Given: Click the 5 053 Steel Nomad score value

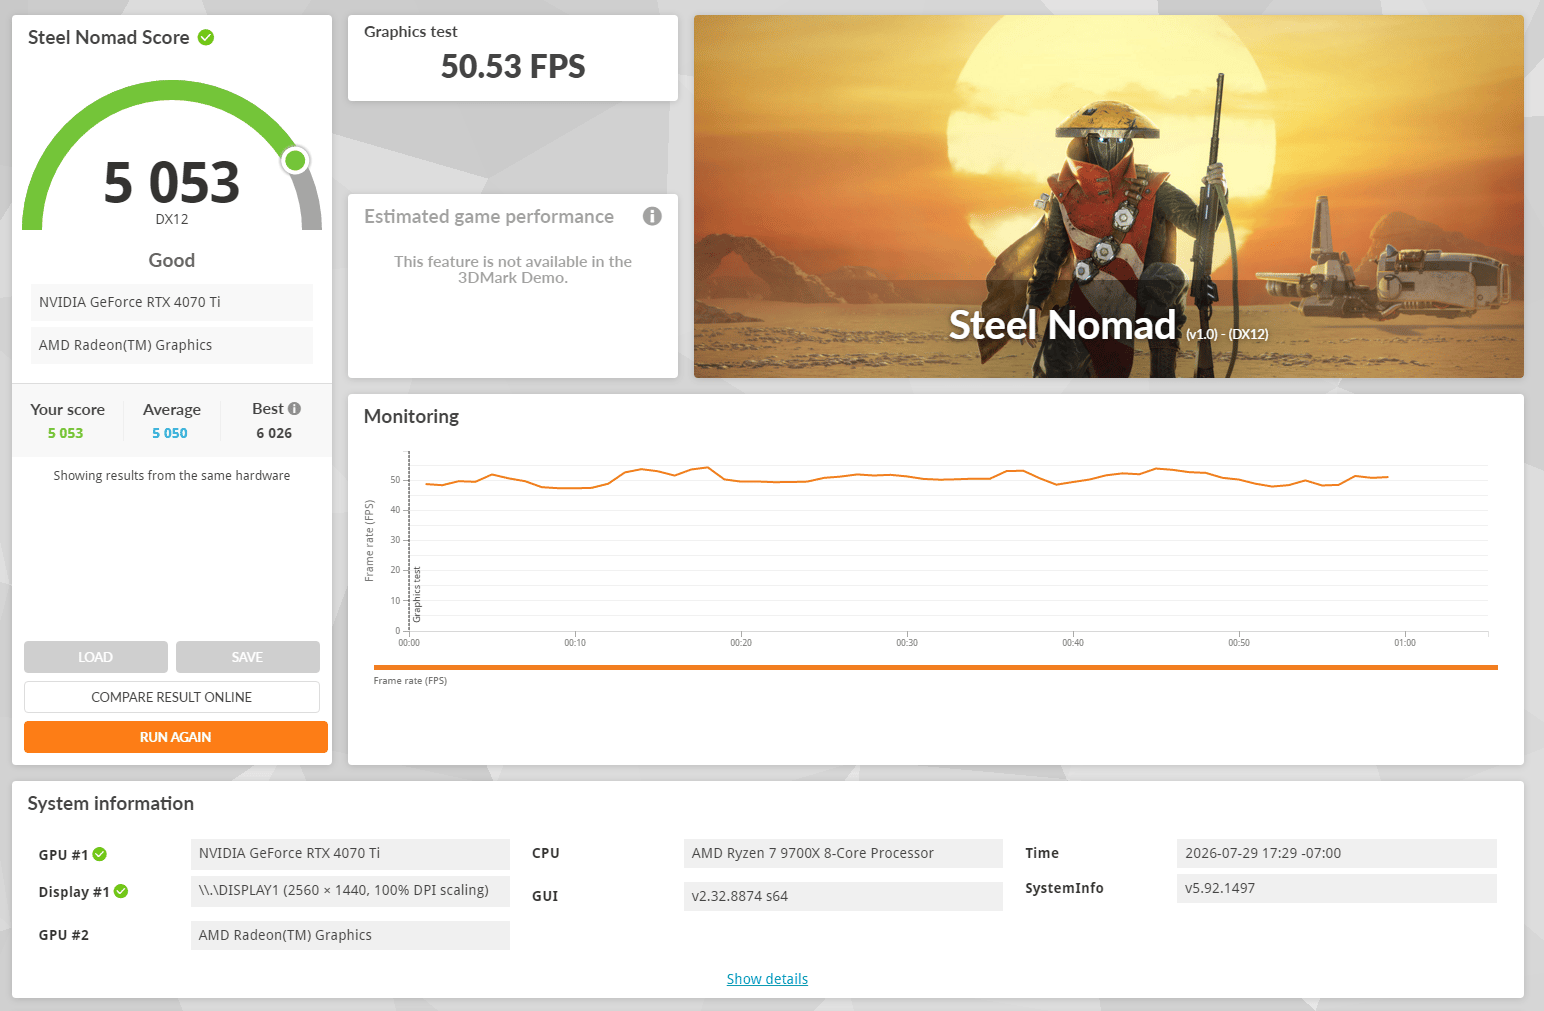Looking at the screenshot, I should [x=172, y=183].
